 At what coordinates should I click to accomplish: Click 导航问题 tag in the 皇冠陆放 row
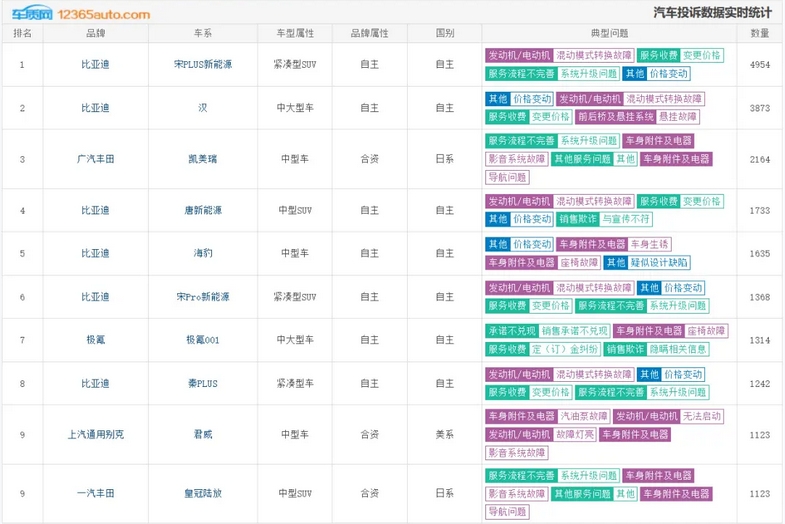[x=507, y=511]
